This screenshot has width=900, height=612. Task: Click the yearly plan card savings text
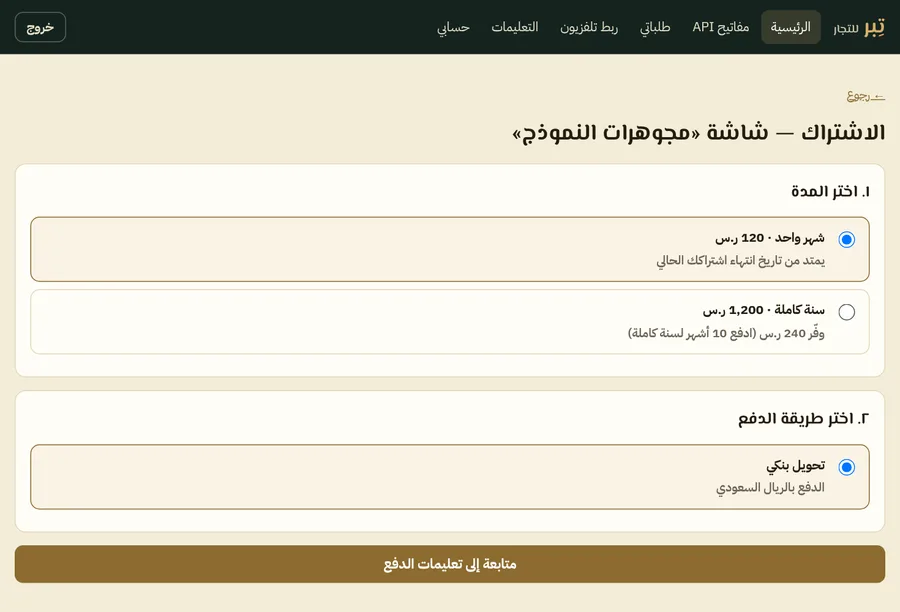(726, 333)
